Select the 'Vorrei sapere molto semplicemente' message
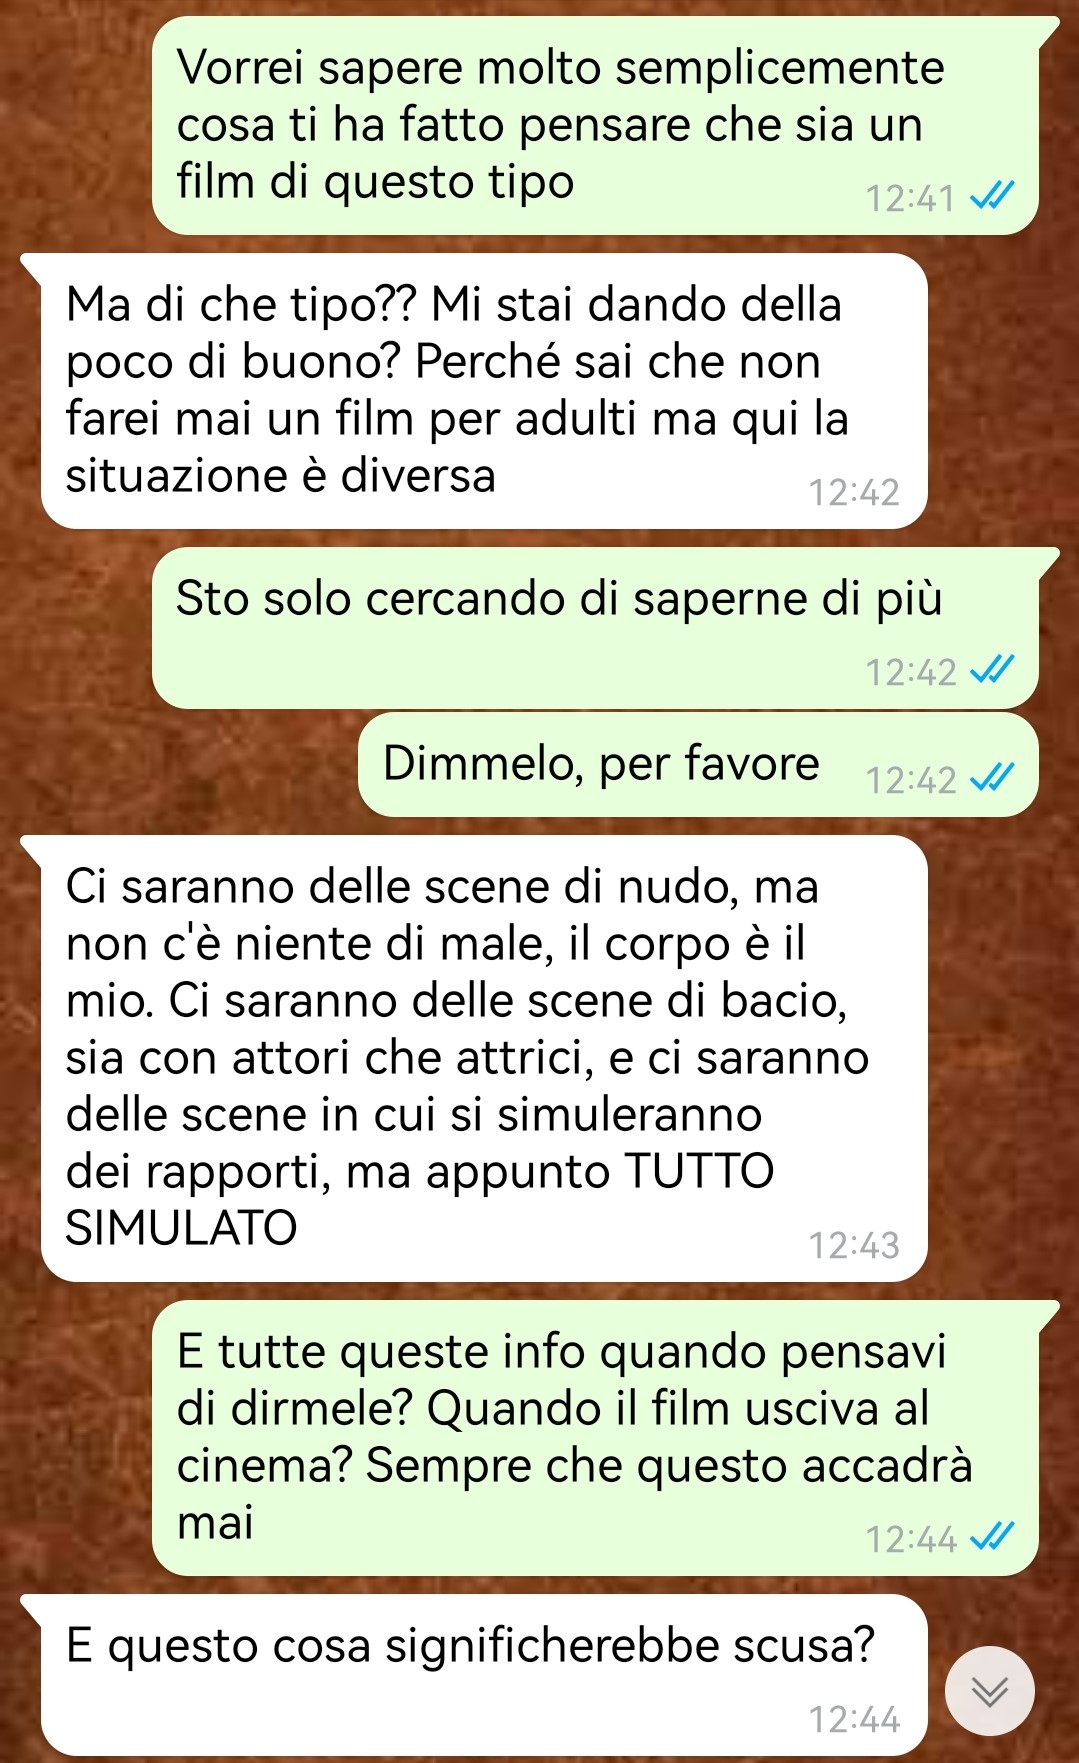 (595, 126)
